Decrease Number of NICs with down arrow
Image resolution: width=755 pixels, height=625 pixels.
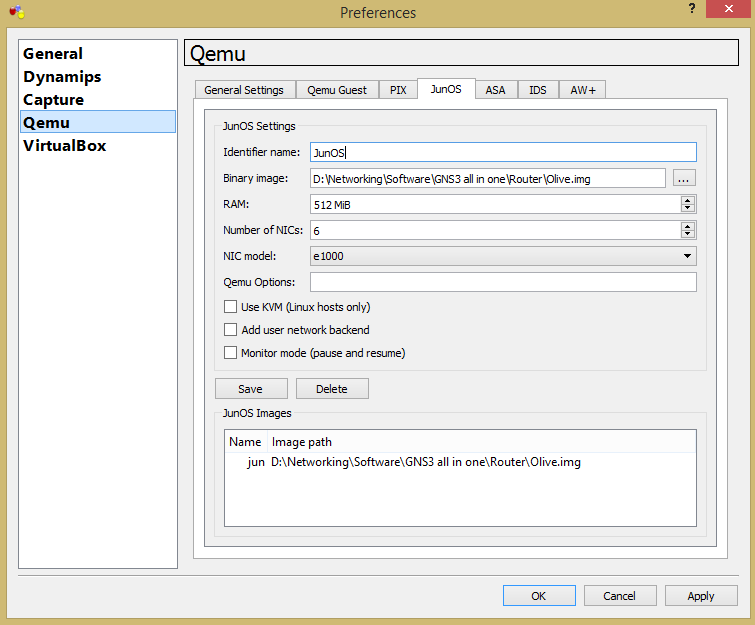point(688,234)
